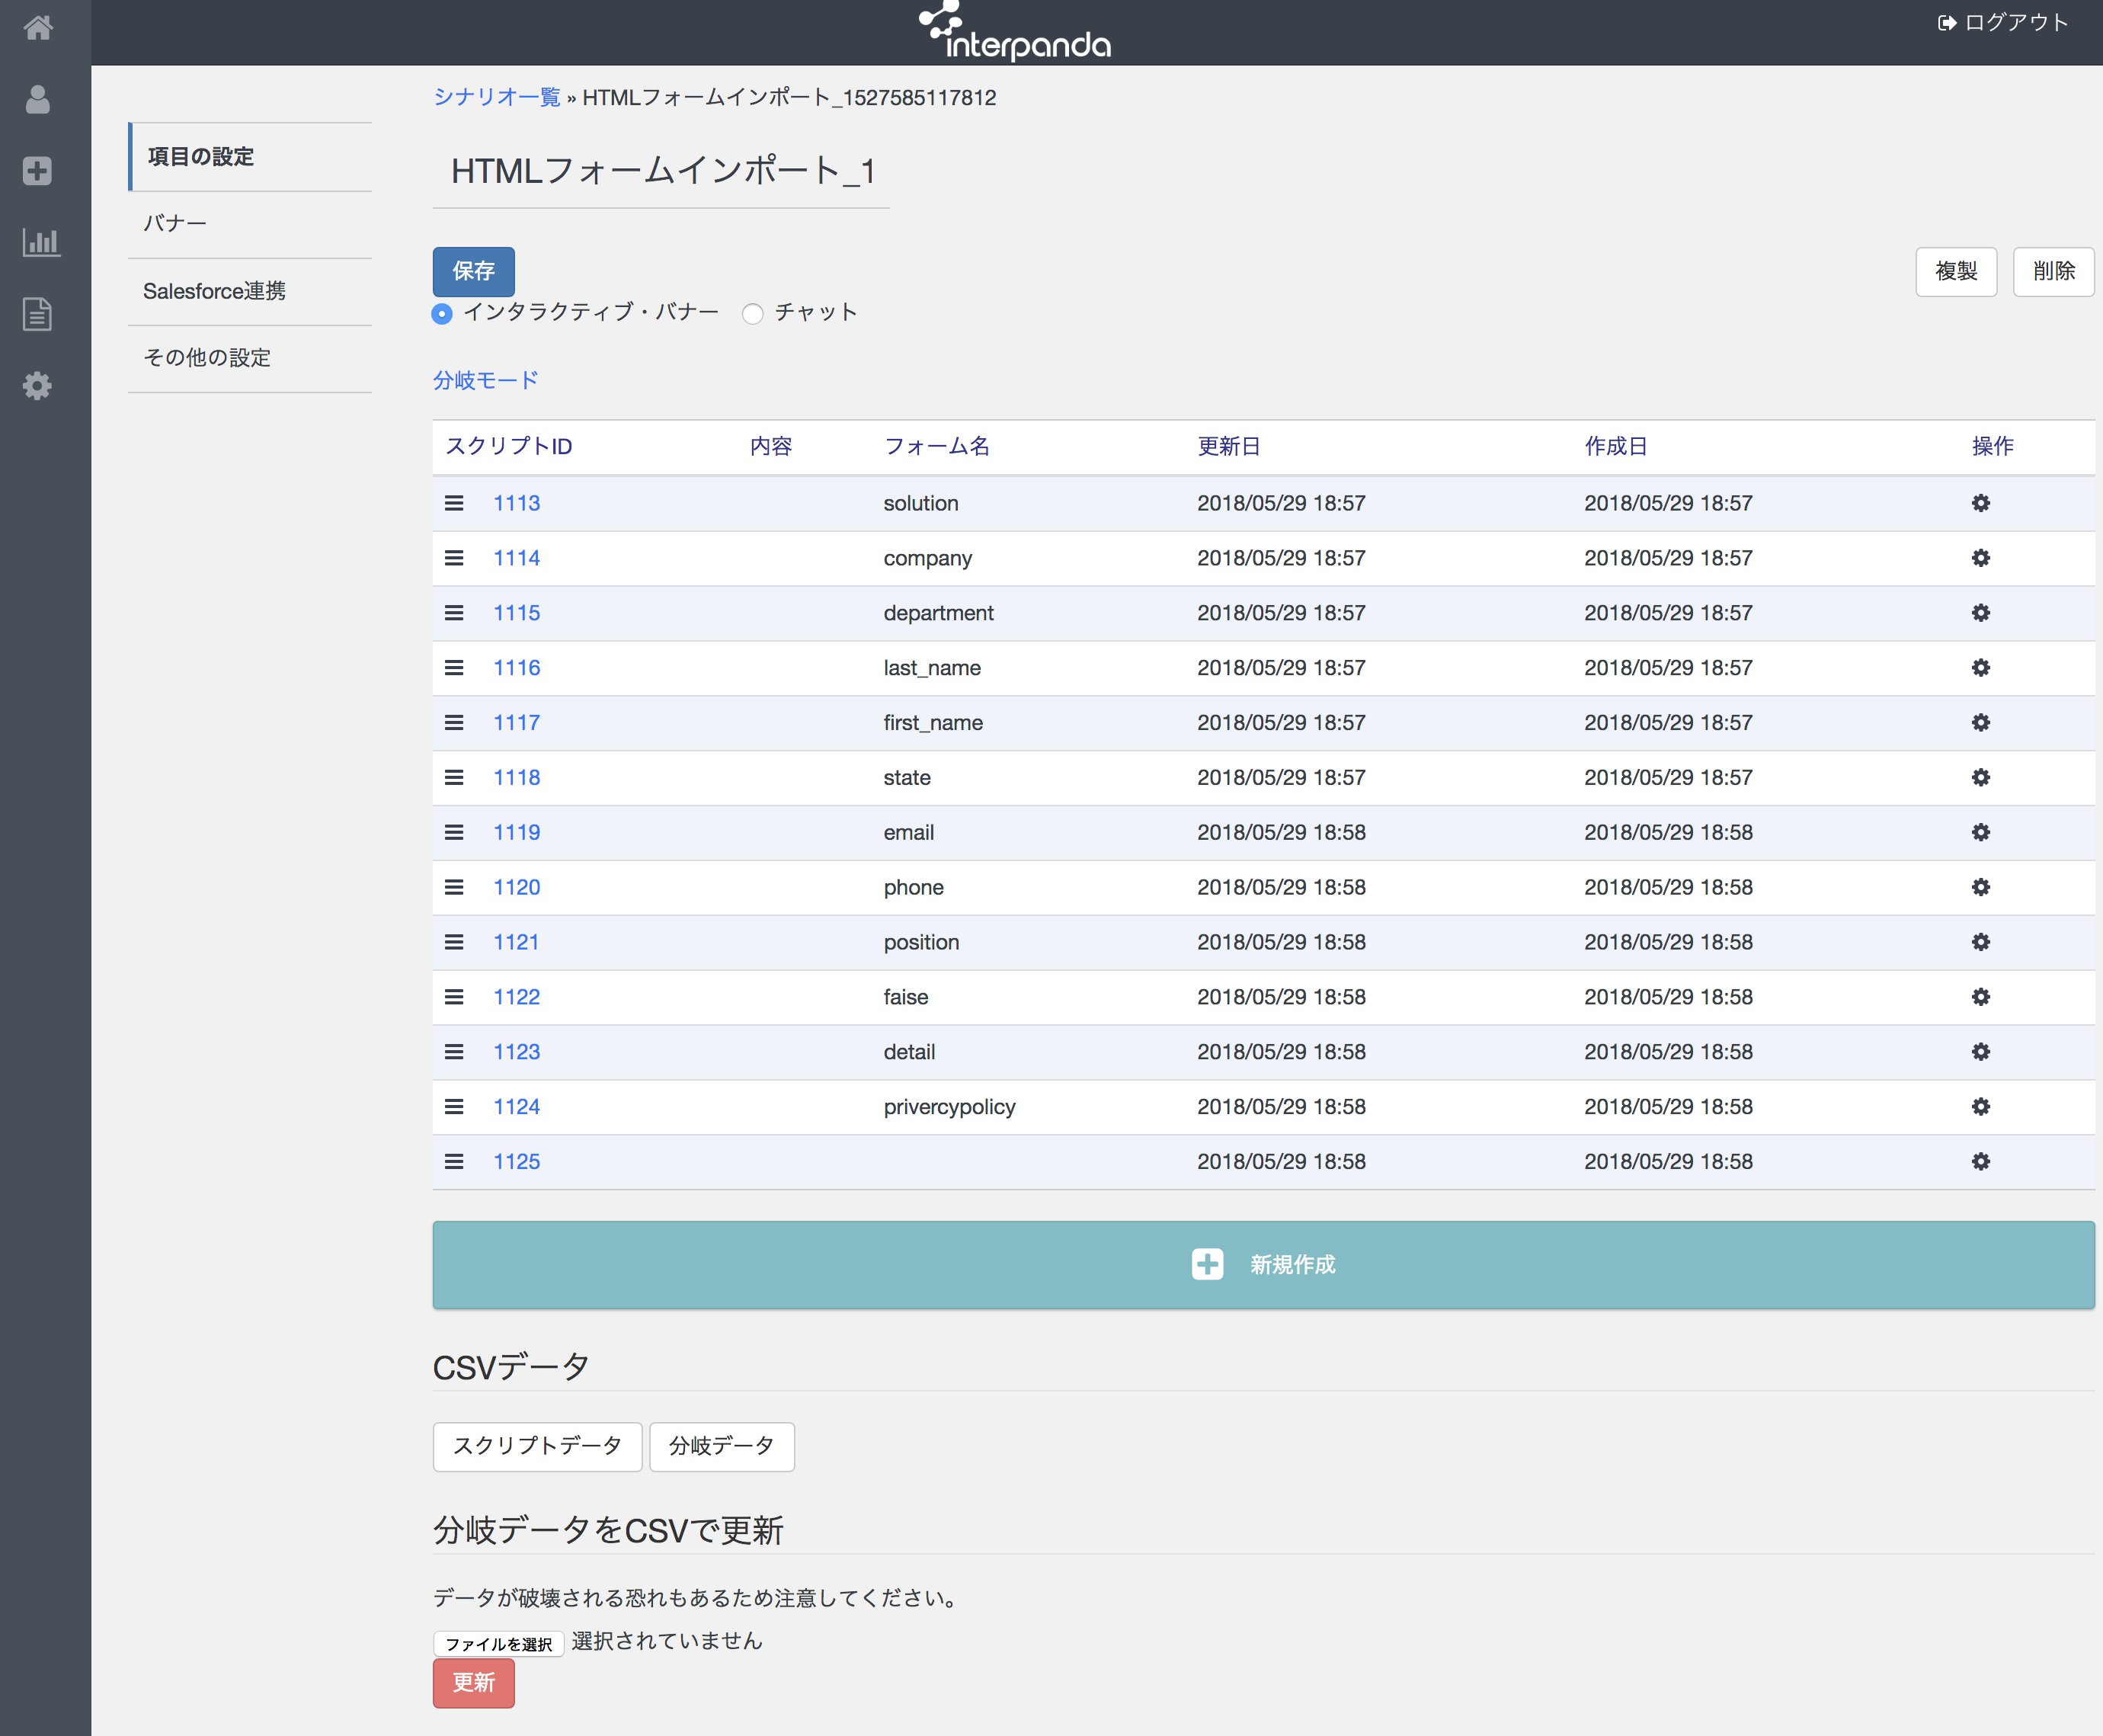Open the document sidebar icon
2103x1736 pixels.
(38, 314)
